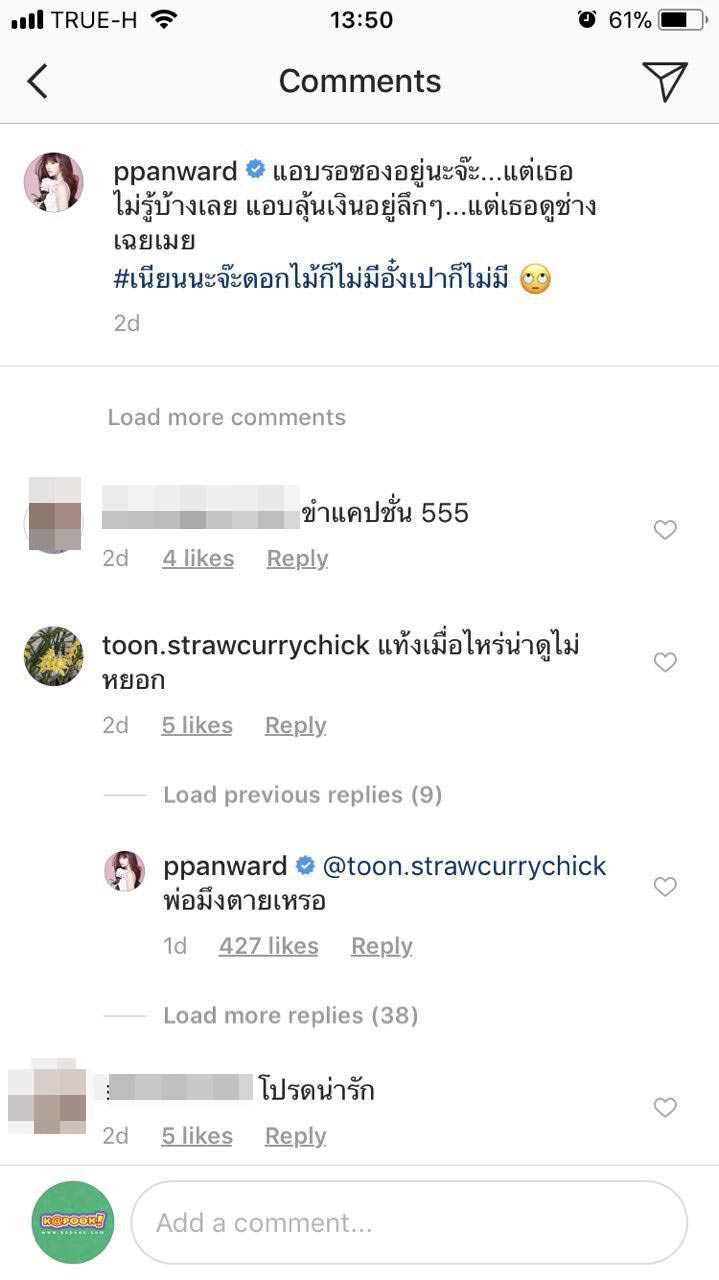
Task: Like toon.strawcurrychick's comment with the heart
Action: (x=665, y=662)
